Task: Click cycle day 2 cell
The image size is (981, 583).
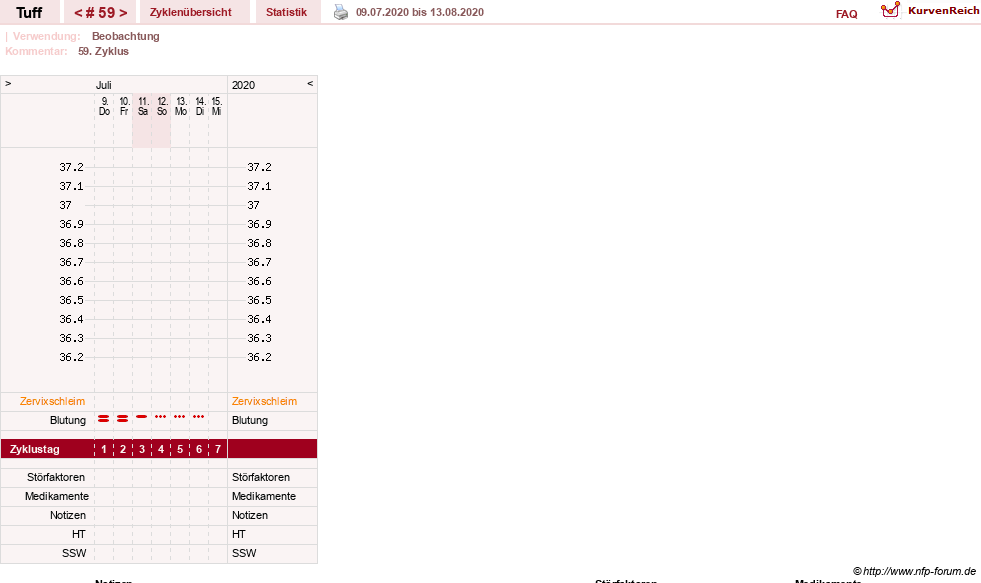Action: click(123, 449)
